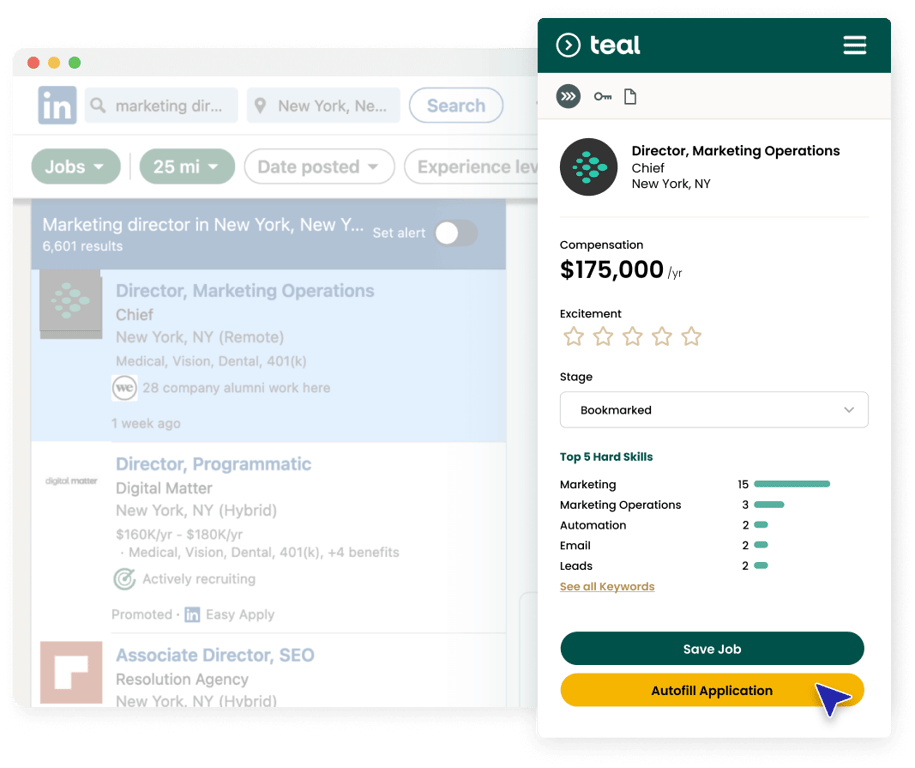Image resolution: width=915 pixels, height=768 pixels.
Task: Open the See all Keywords link
Action: click(x=607, y=587)
